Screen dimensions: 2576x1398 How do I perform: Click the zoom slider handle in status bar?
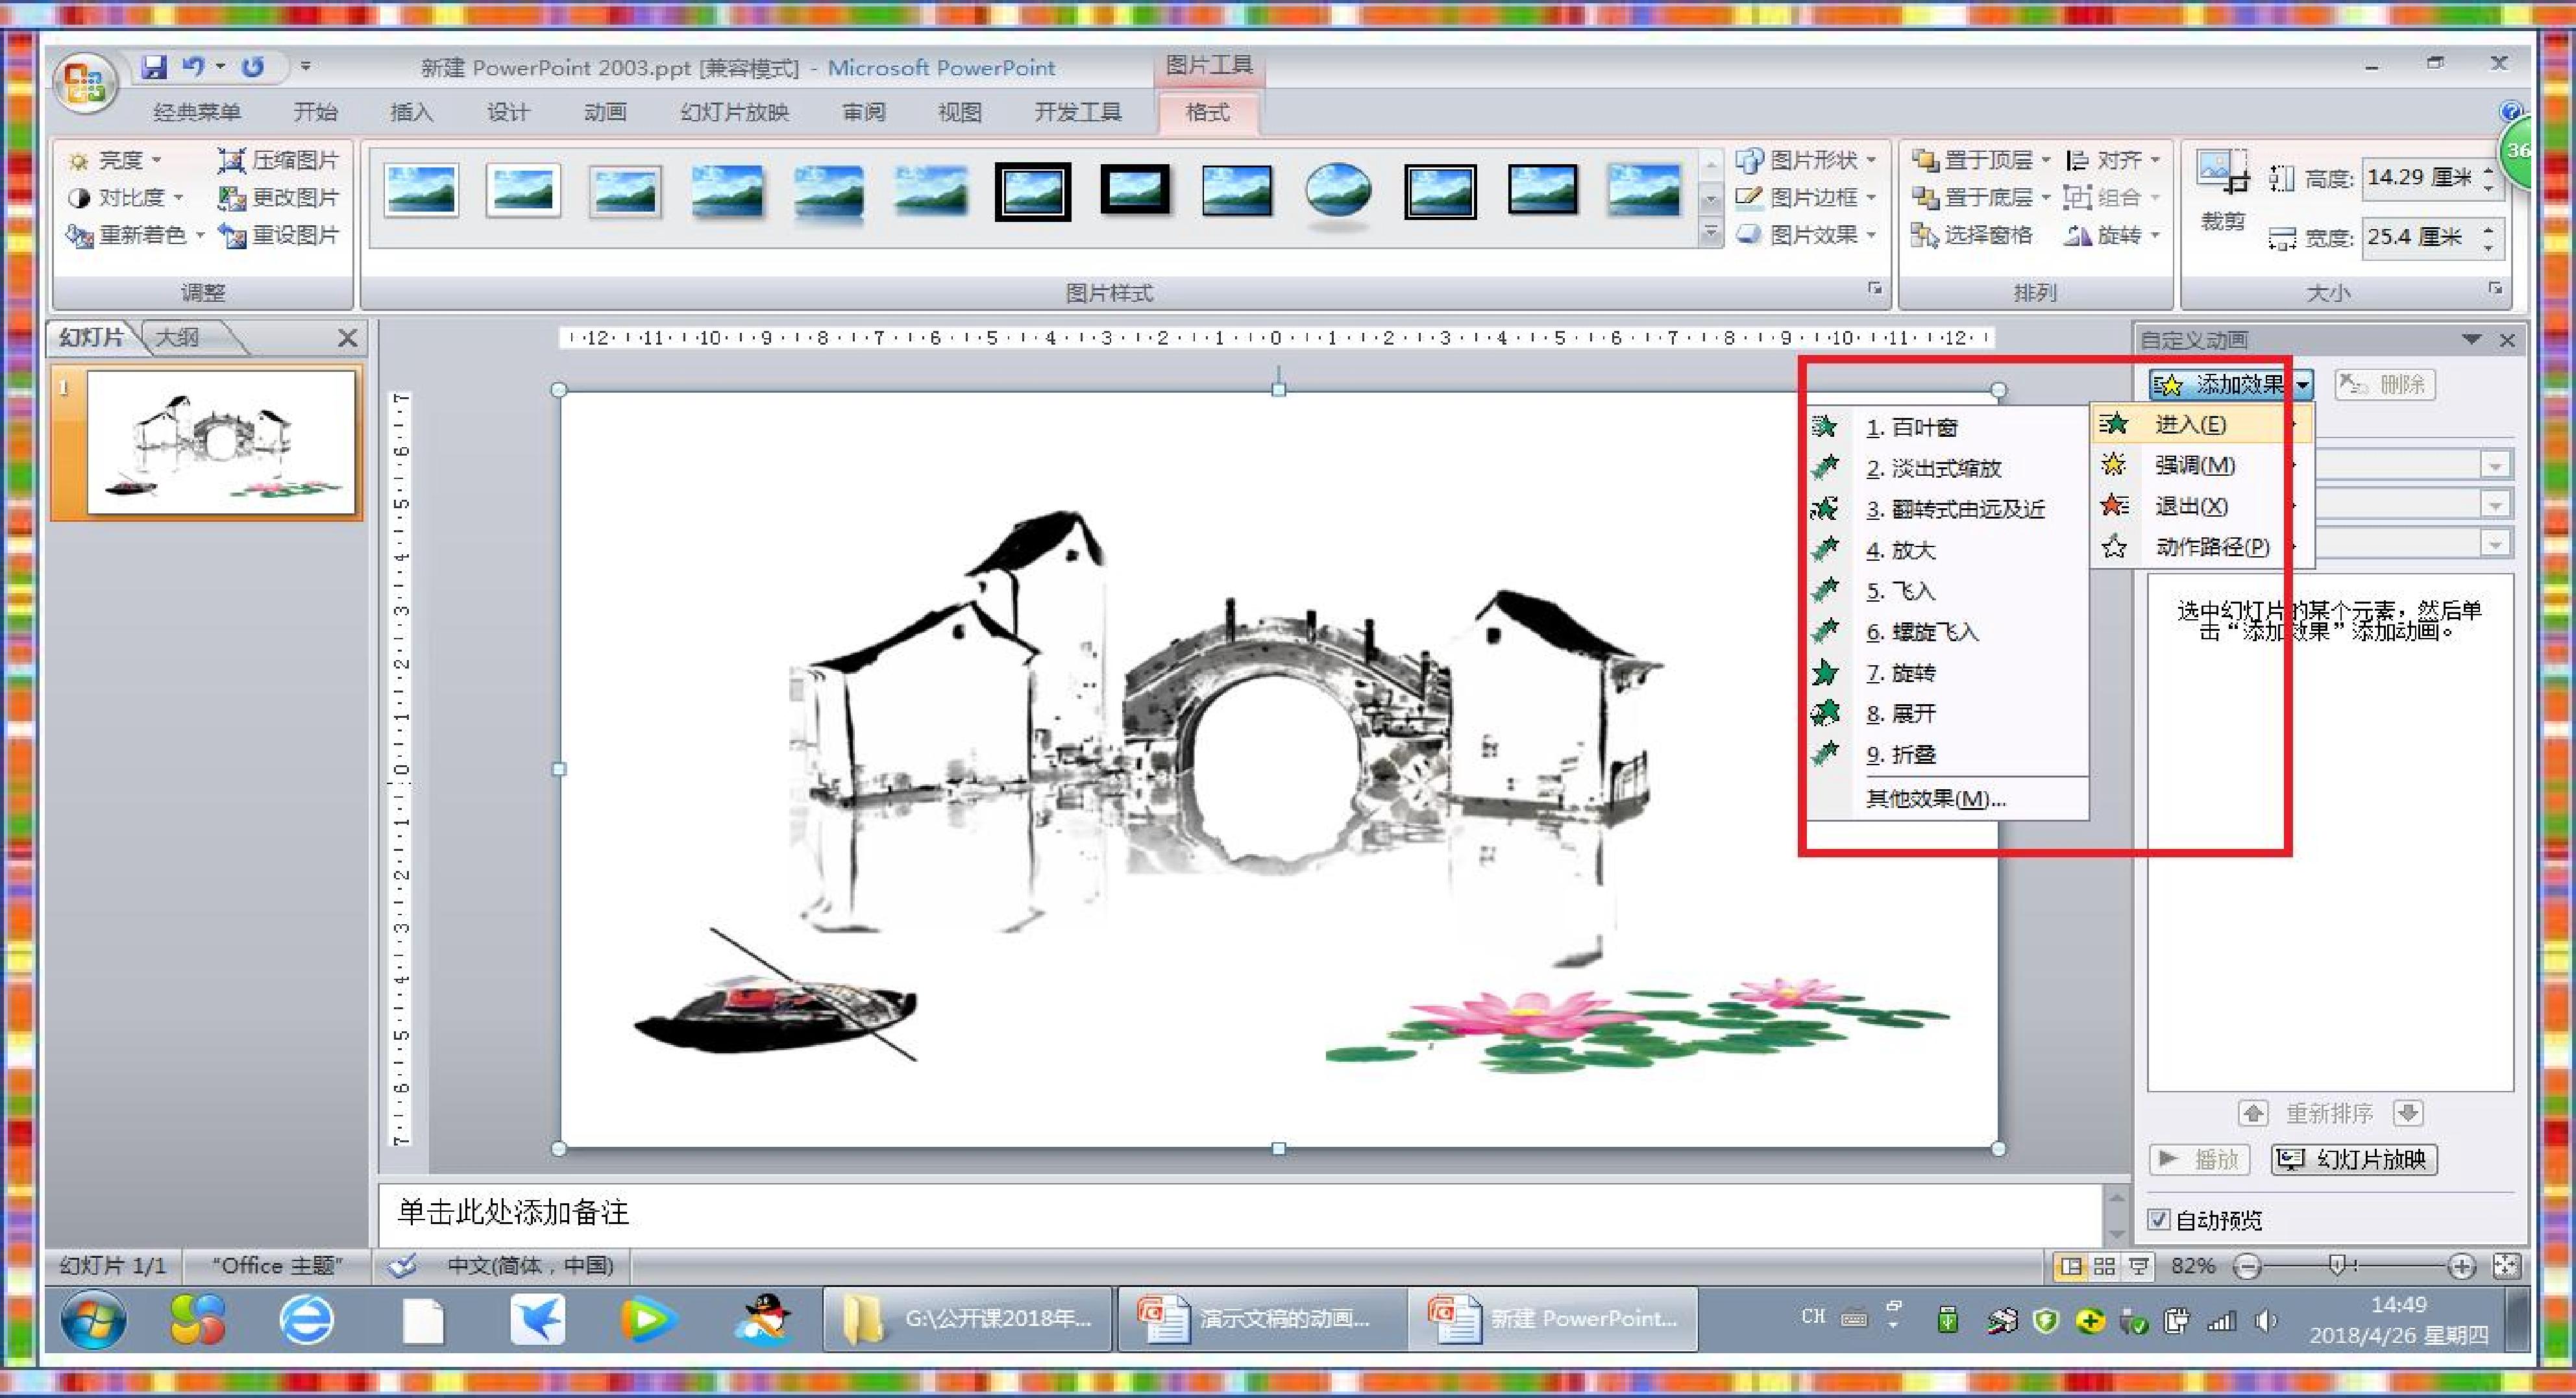pos(2337,1266)
